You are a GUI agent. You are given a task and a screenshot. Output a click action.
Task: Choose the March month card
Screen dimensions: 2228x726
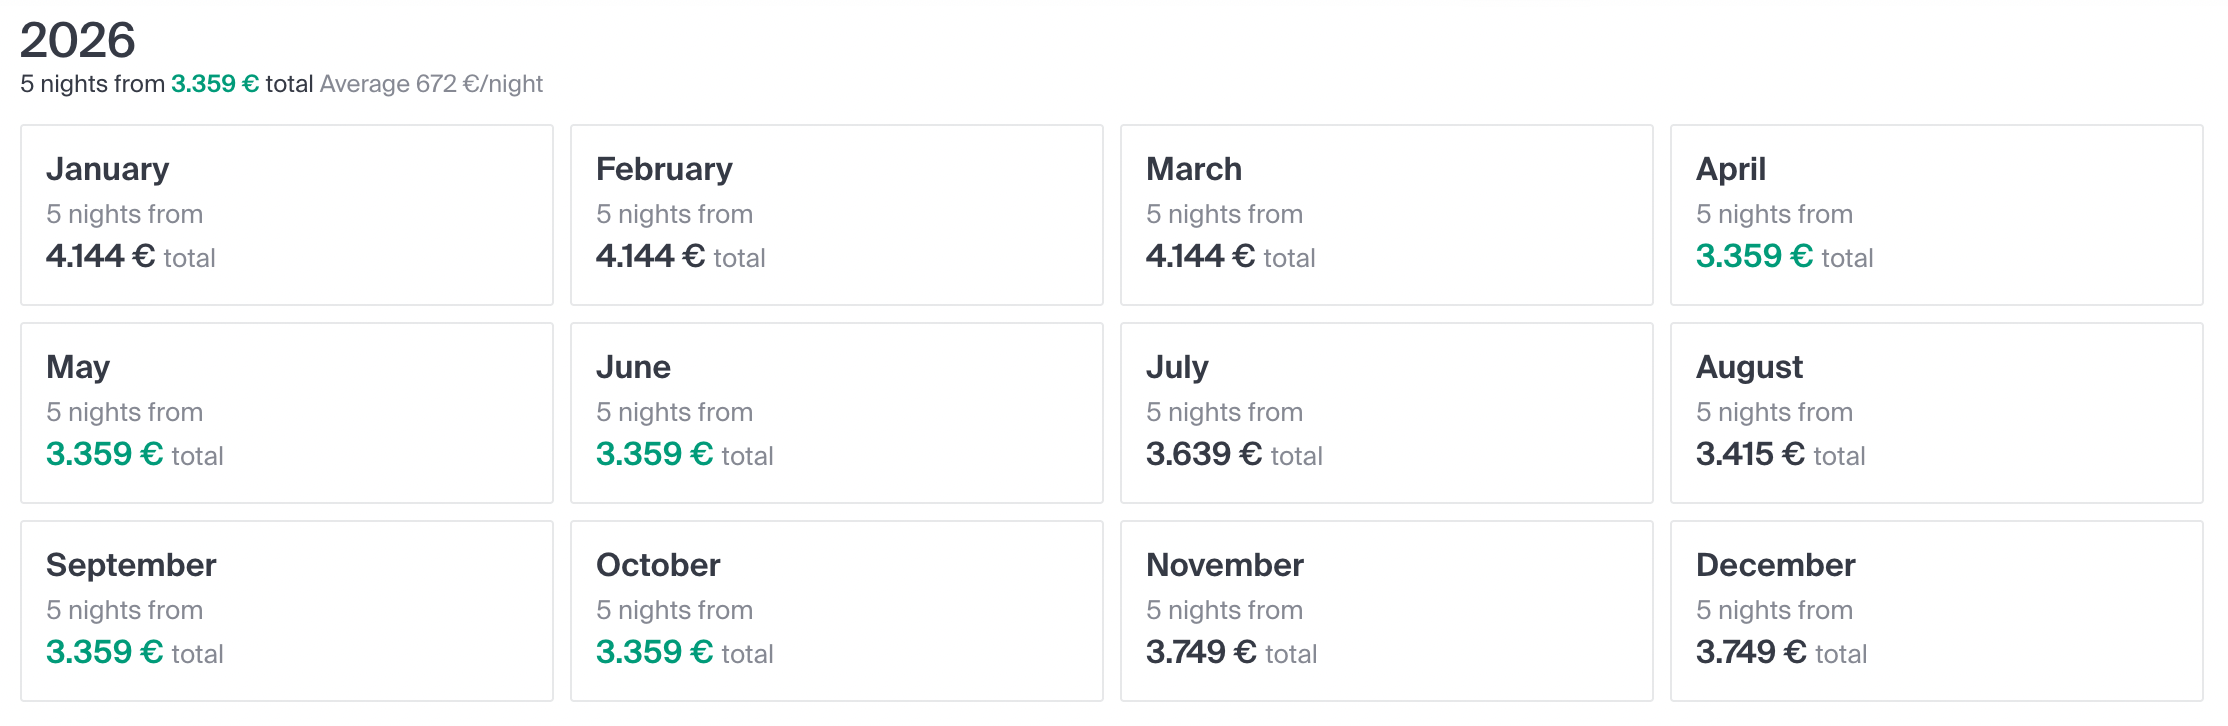pyautogui.click(x=1386, y=215)
